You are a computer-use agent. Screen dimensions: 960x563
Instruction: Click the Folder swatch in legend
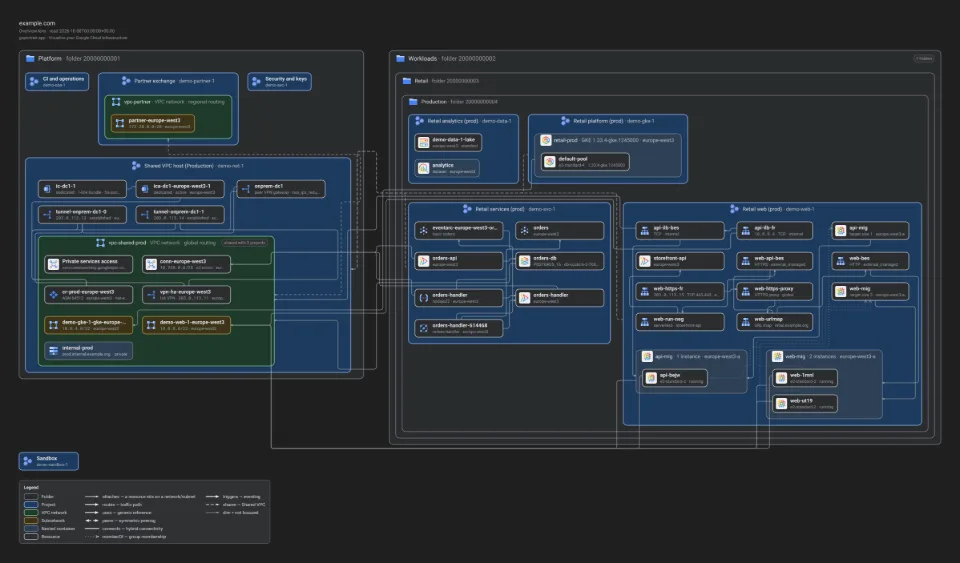point(31,497)
